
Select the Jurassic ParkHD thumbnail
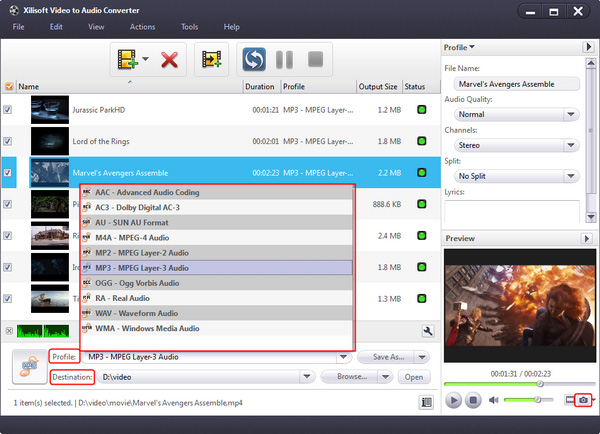(50, 110)
